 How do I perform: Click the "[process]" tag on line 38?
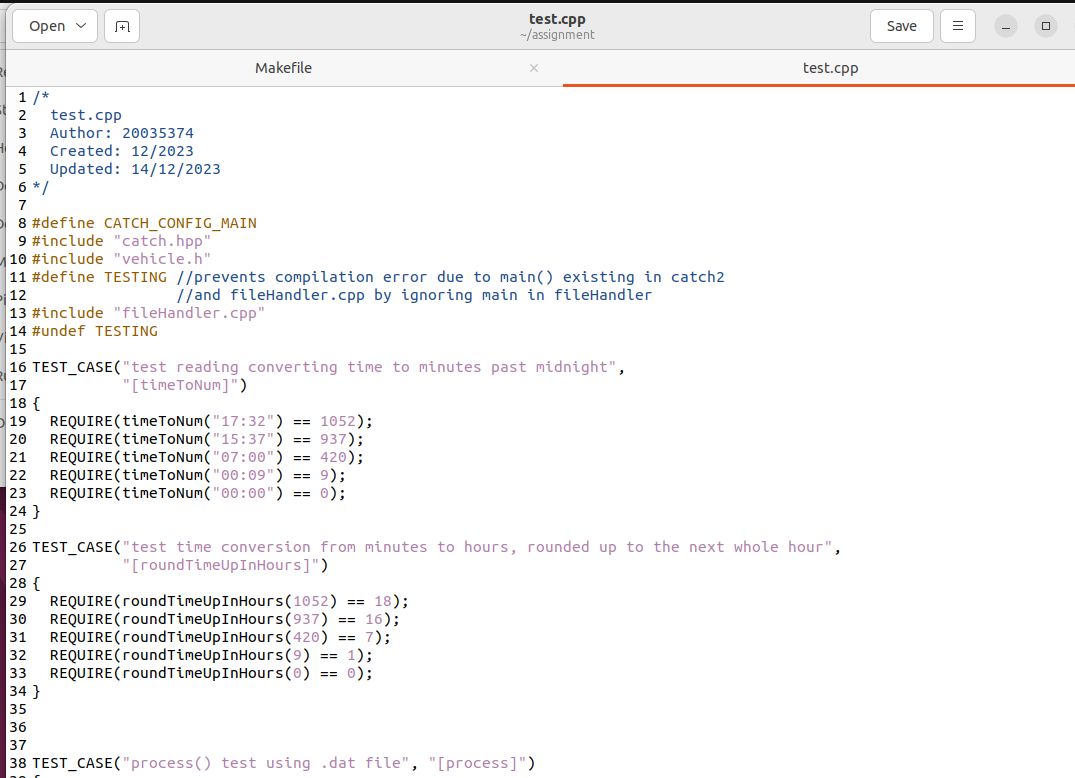pyautogui.click(x=477, y=763)
